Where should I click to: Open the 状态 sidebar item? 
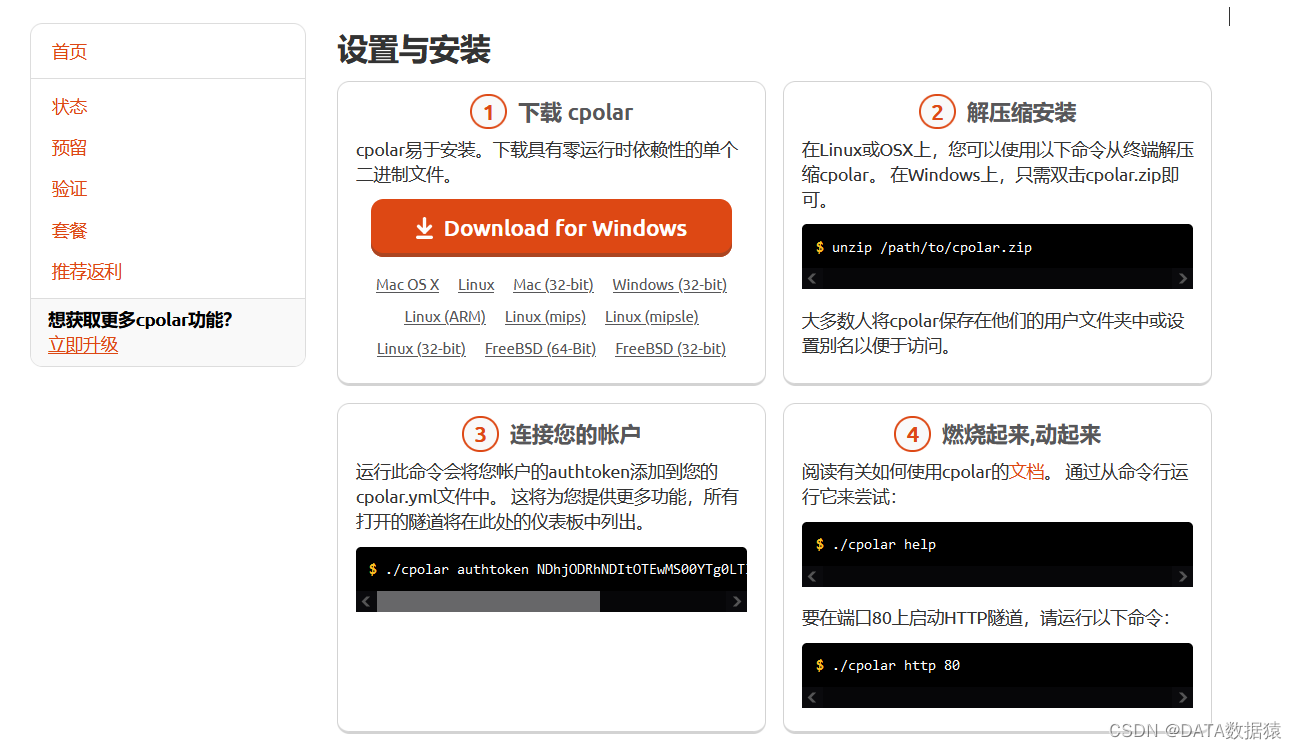pos(69,107)
